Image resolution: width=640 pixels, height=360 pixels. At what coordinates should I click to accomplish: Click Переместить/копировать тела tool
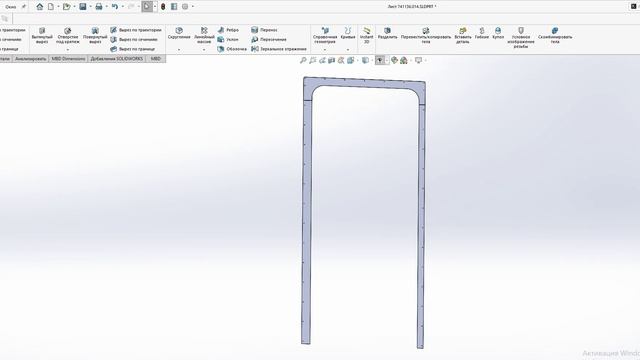click(x=426, y=36)
